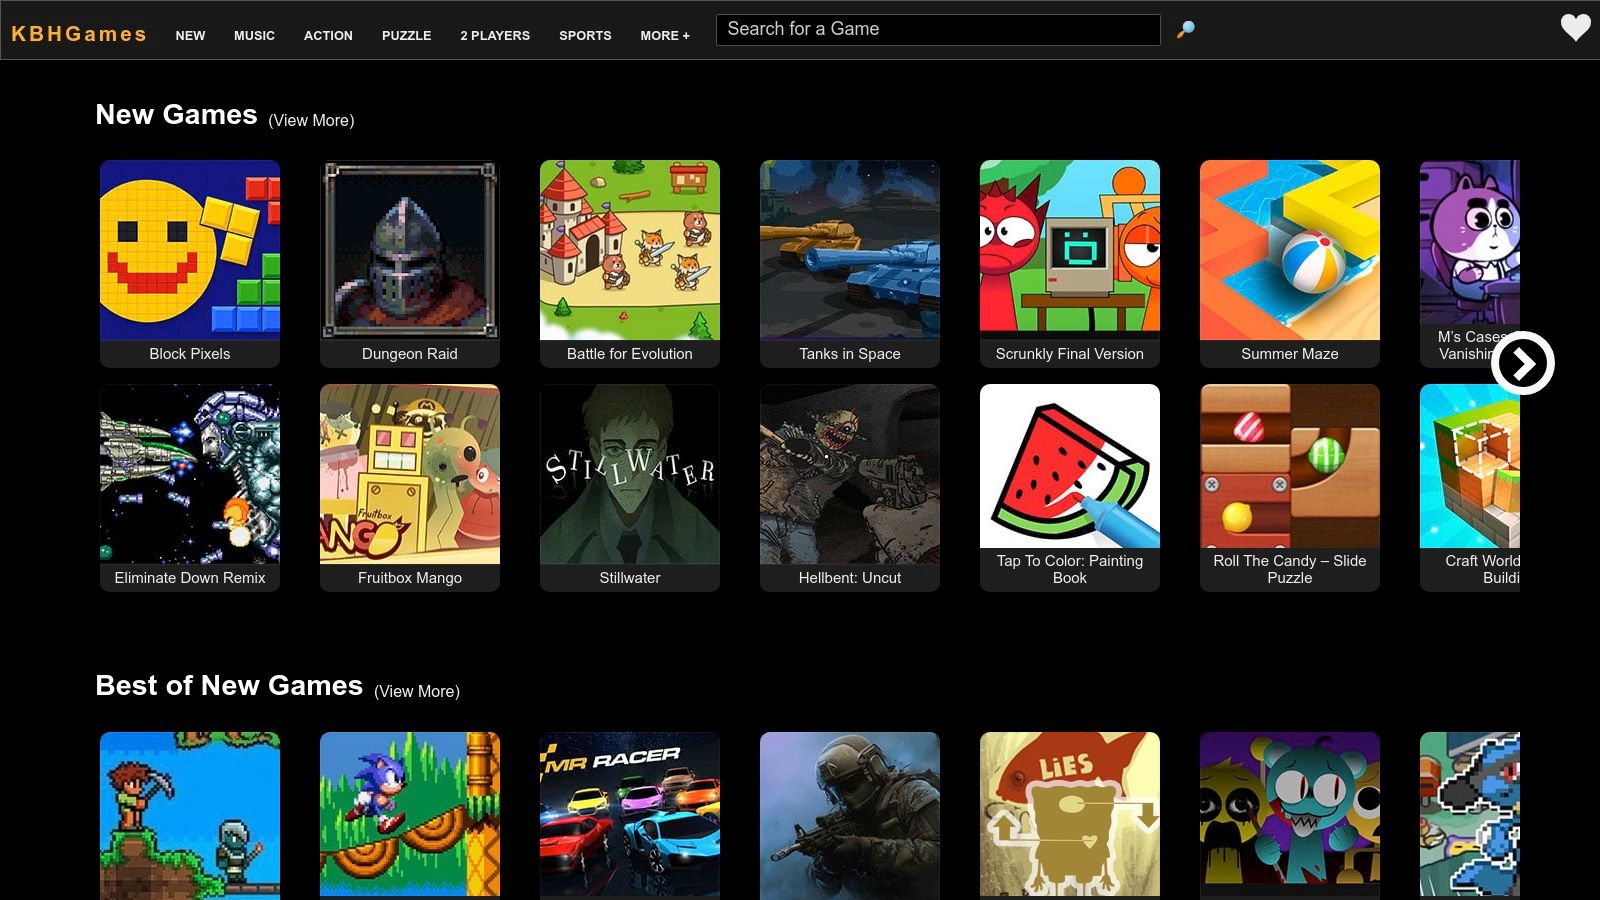
Task: Open the Stillwater game thumbnail
Action: [x=630, y=474]
